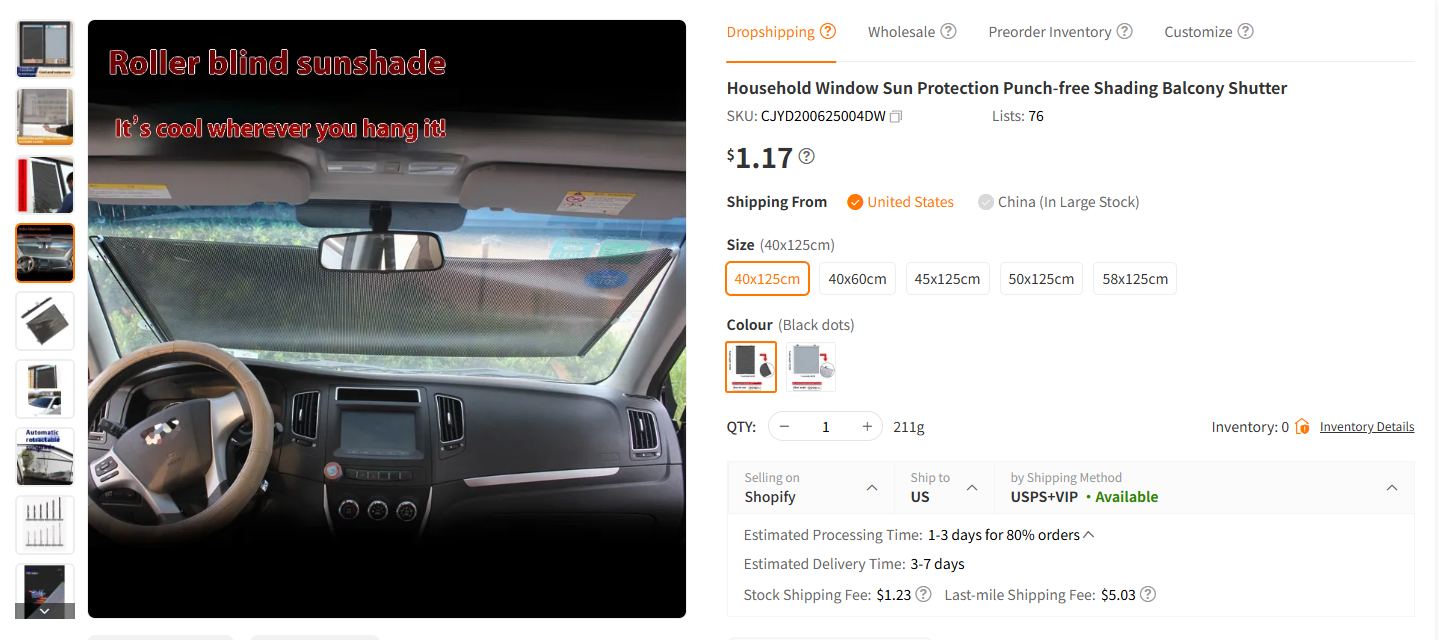Click the question mark next to Wholesale
1439x640 pixels.
948,31
